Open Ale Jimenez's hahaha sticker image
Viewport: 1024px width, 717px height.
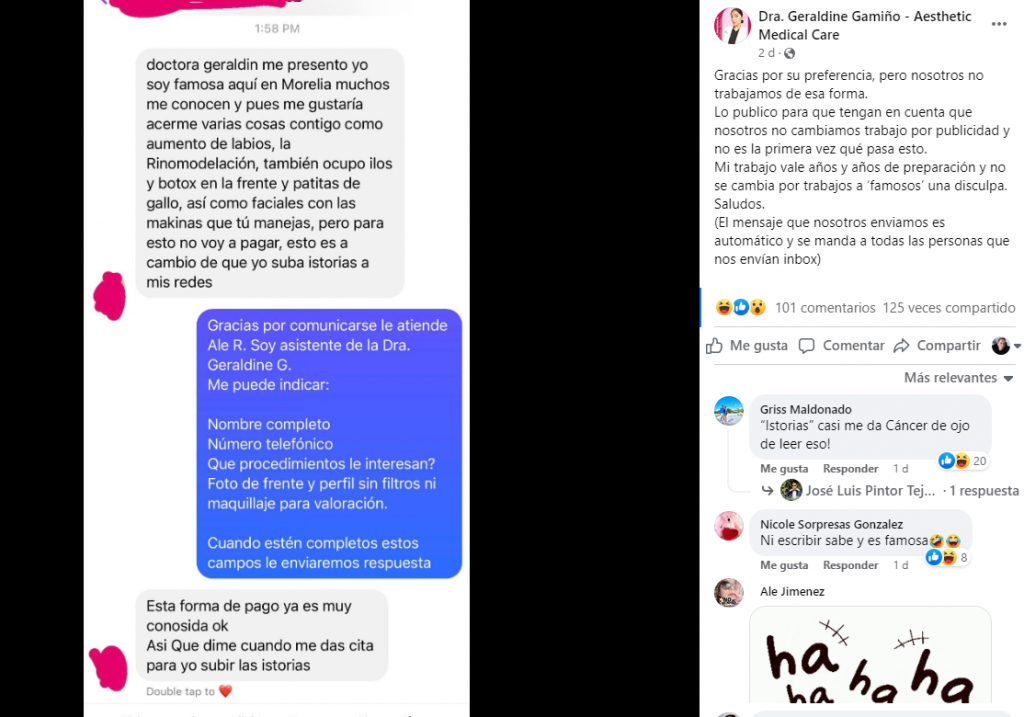(870, 655)
